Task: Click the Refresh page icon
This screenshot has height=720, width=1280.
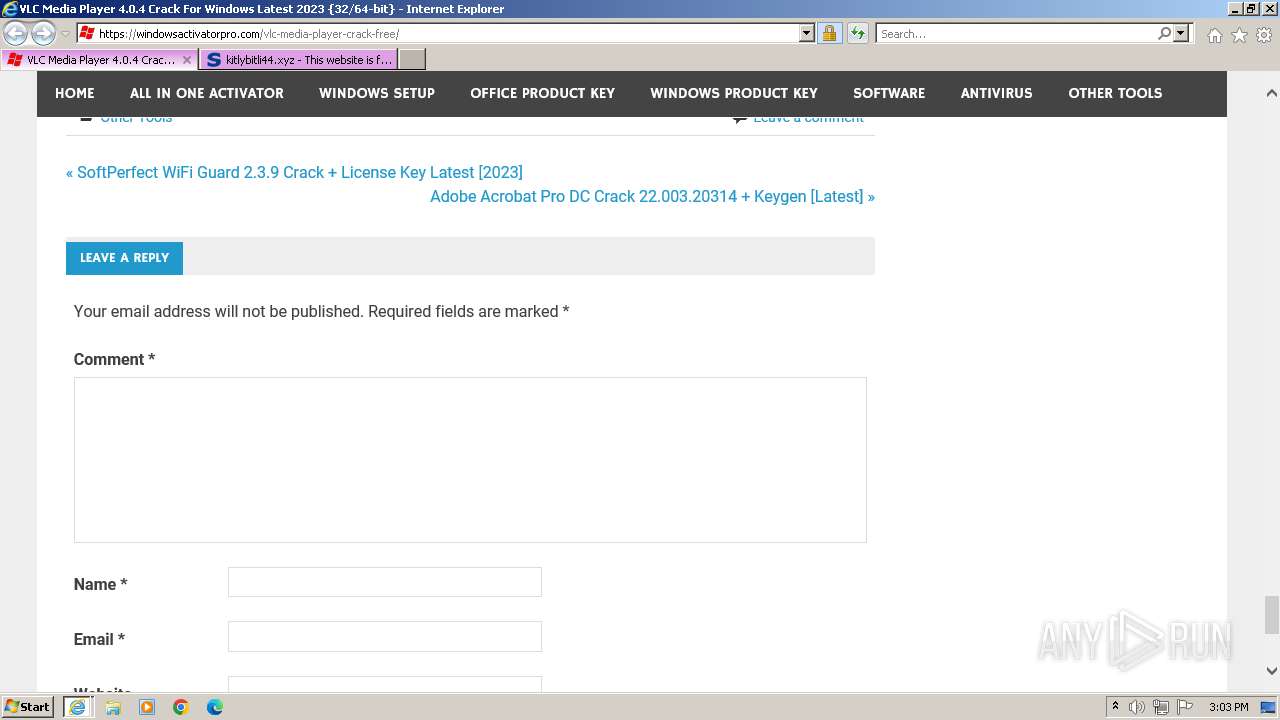Action: pos(857,34)
